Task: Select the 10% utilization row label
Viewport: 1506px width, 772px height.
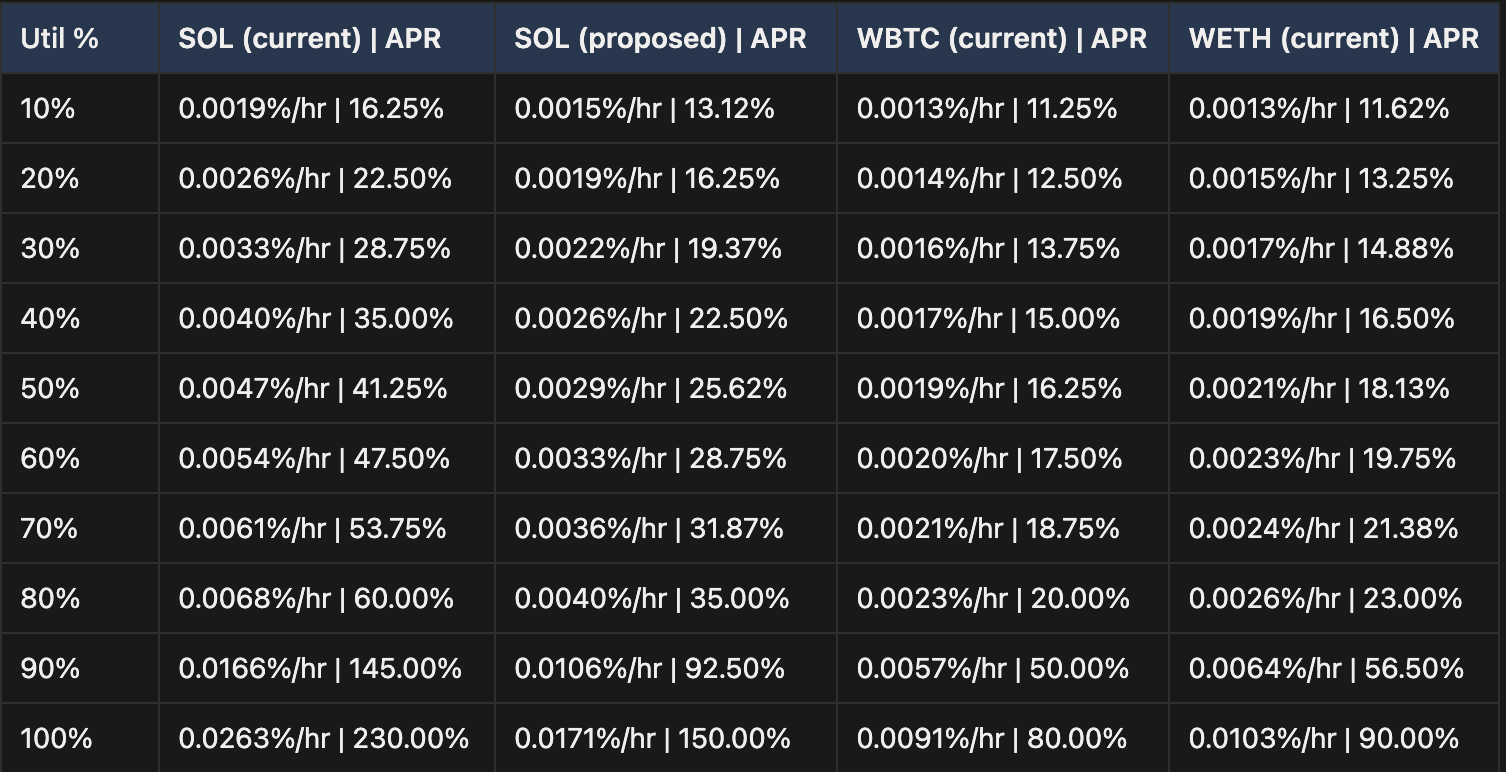Action: (48, 108)
